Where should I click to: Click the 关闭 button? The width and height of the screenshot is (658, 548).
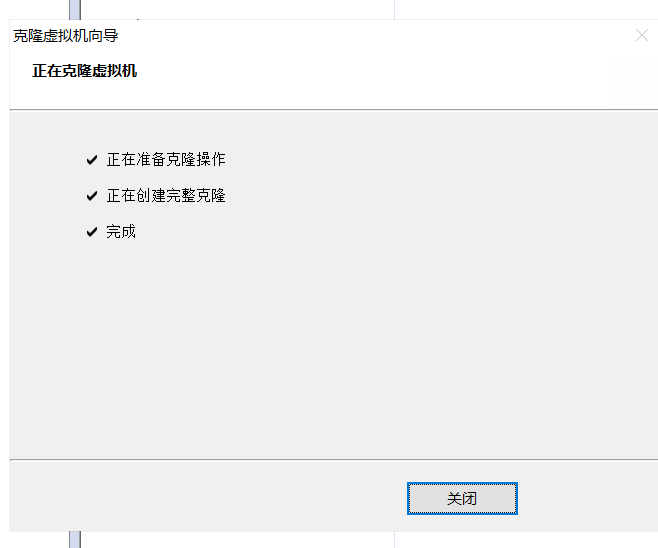(x=462, y=498)
